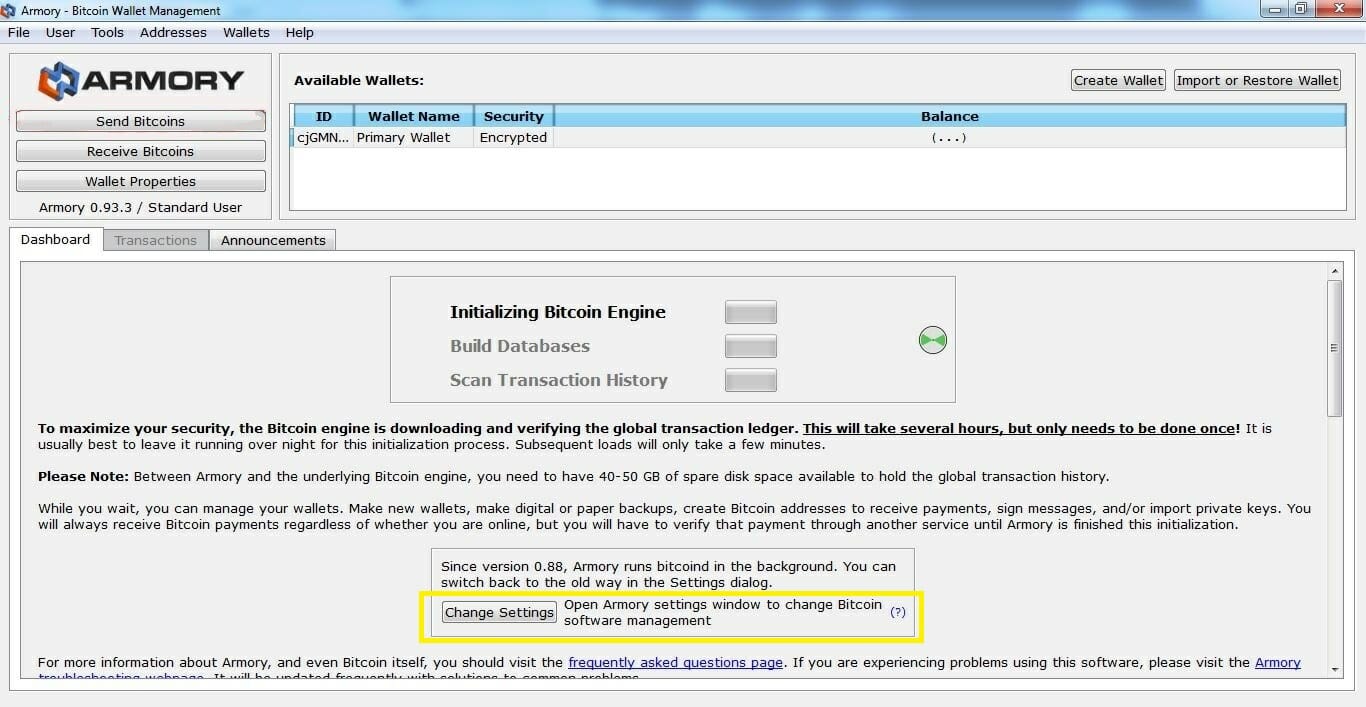Click the dashboard vertical scrollbar thumb

tap(1335, 348)
